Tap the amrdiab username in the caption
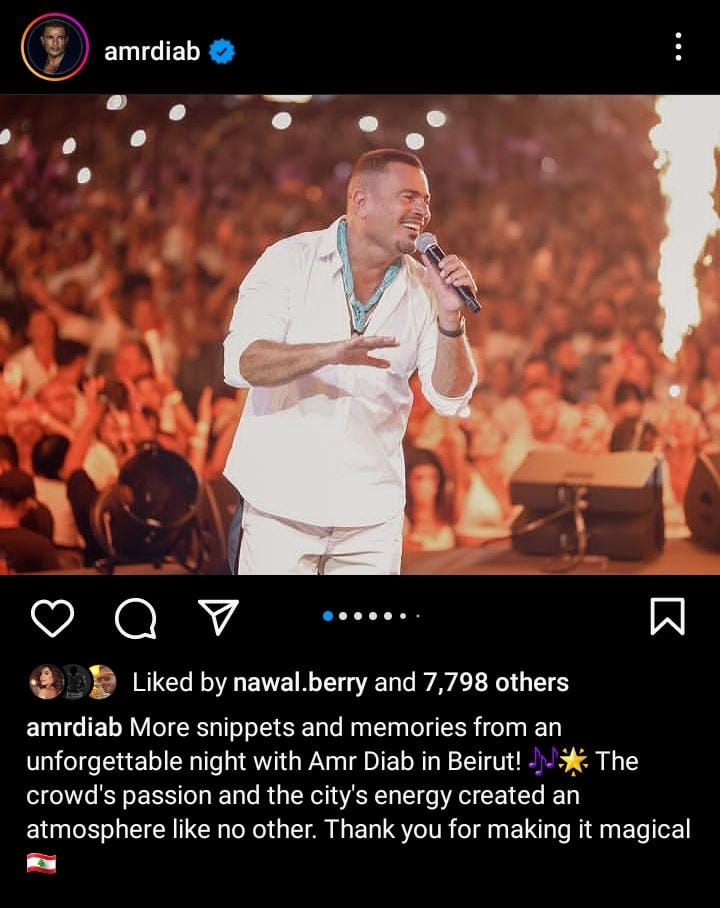 74,727
